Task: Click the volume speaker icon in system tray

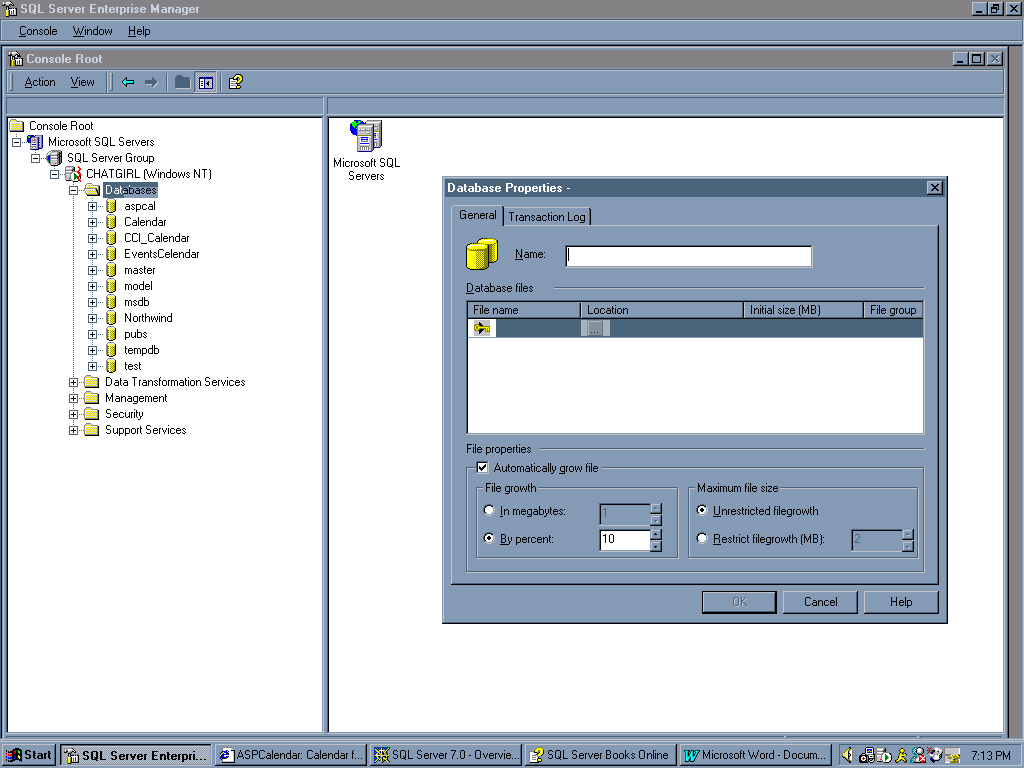Action: point(847,755)
